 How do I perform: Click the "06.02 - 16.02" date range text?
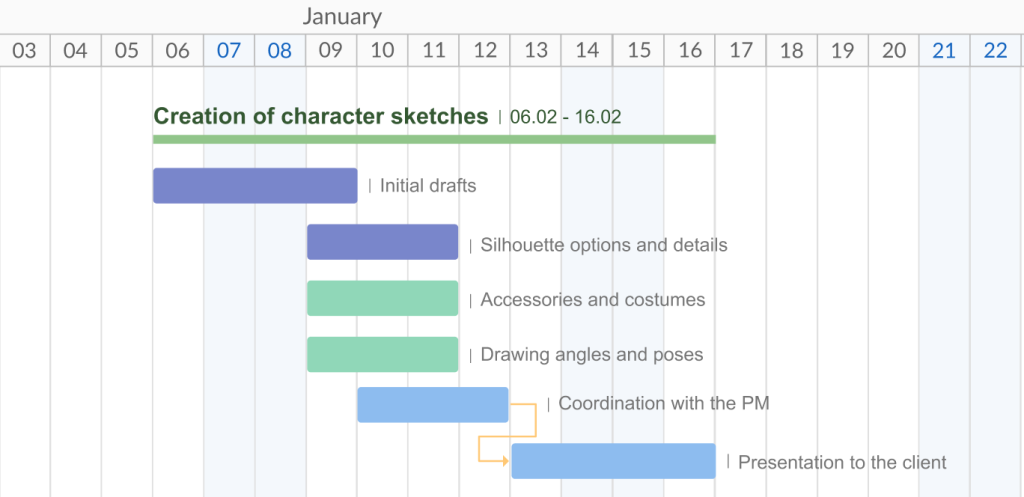click(565, 117)
